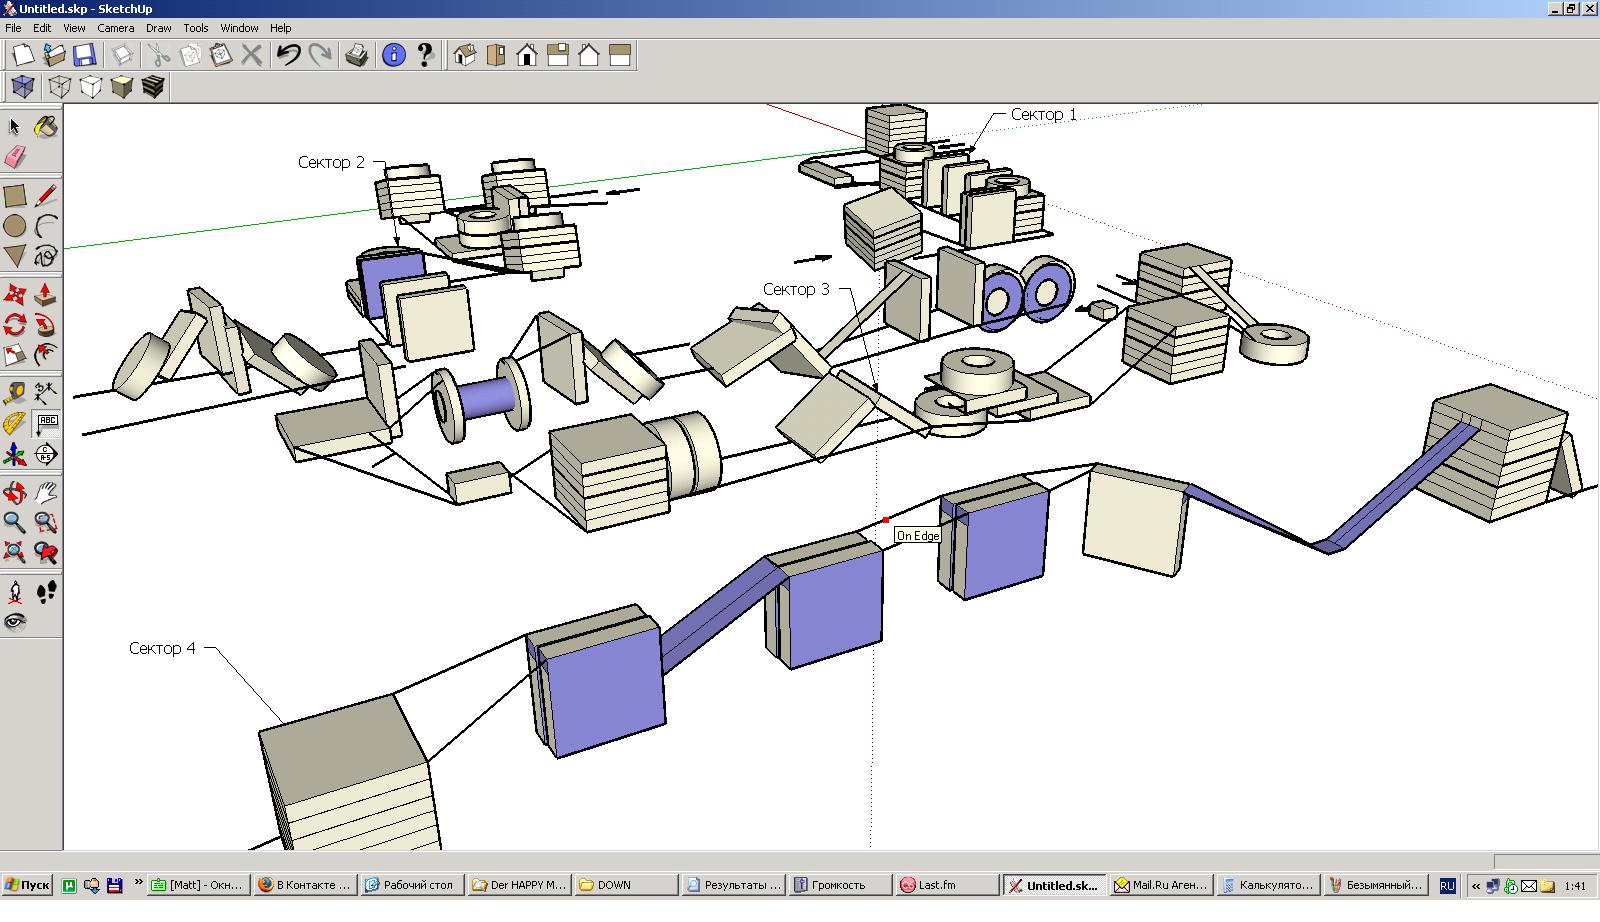Open the RU language selector

click(x=1447, y=886)
